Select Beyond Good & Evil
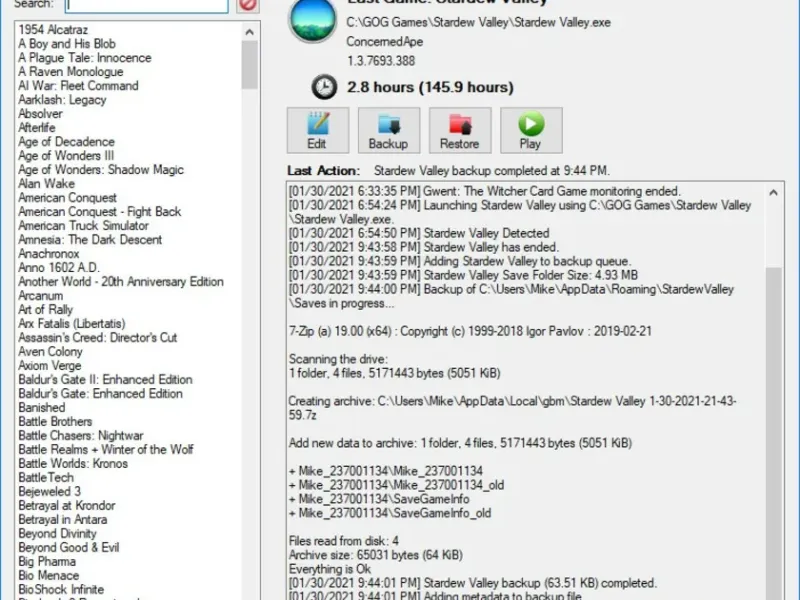Screen dimensions: 800x600 [68, 547]
